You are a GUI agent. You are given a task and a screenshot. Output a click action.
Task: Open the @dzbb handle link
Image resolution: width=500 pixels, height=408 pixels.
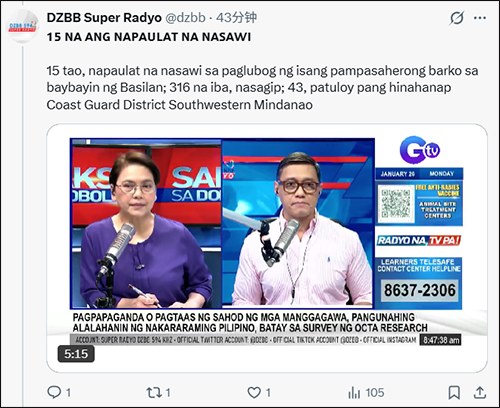185,18
